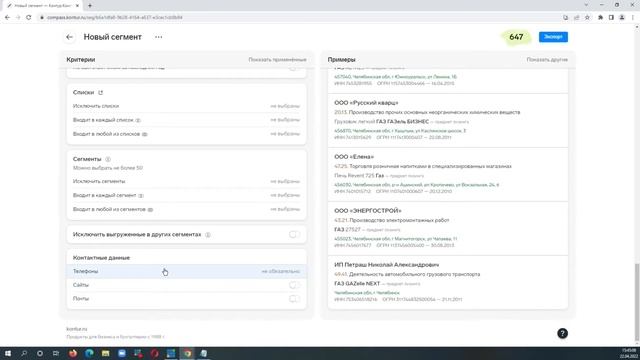Open the Входит в любой из списков selector
Viewport: 640px width, 360px height.
[x=186, y=134]
